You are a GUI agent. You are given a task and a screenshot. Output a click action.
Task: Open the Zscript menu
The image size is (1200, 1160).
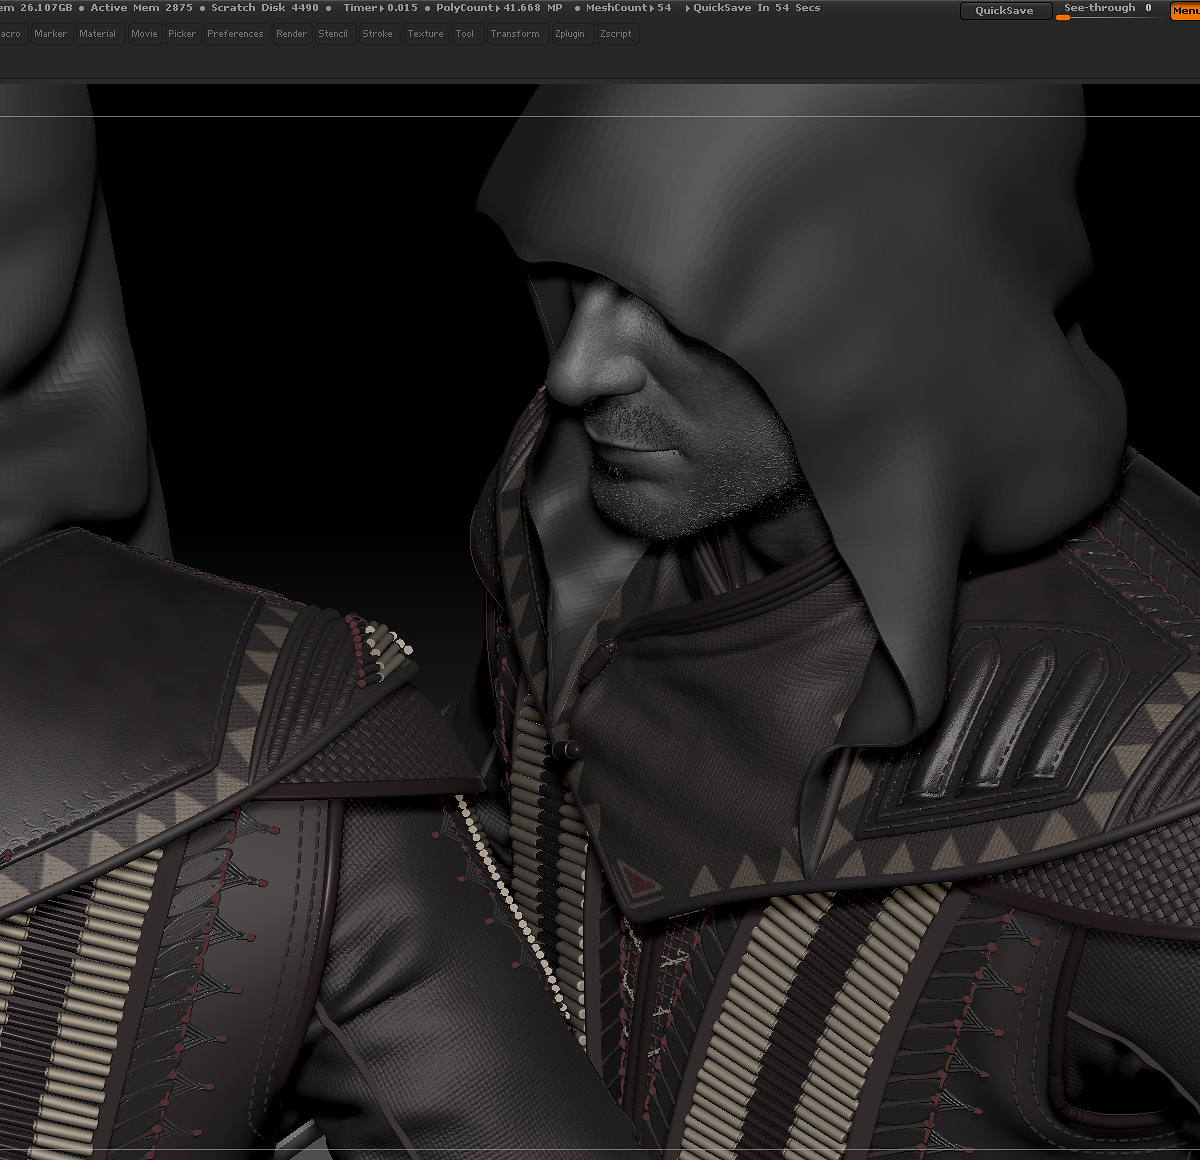pyautogui.click(x=616, y=34)
